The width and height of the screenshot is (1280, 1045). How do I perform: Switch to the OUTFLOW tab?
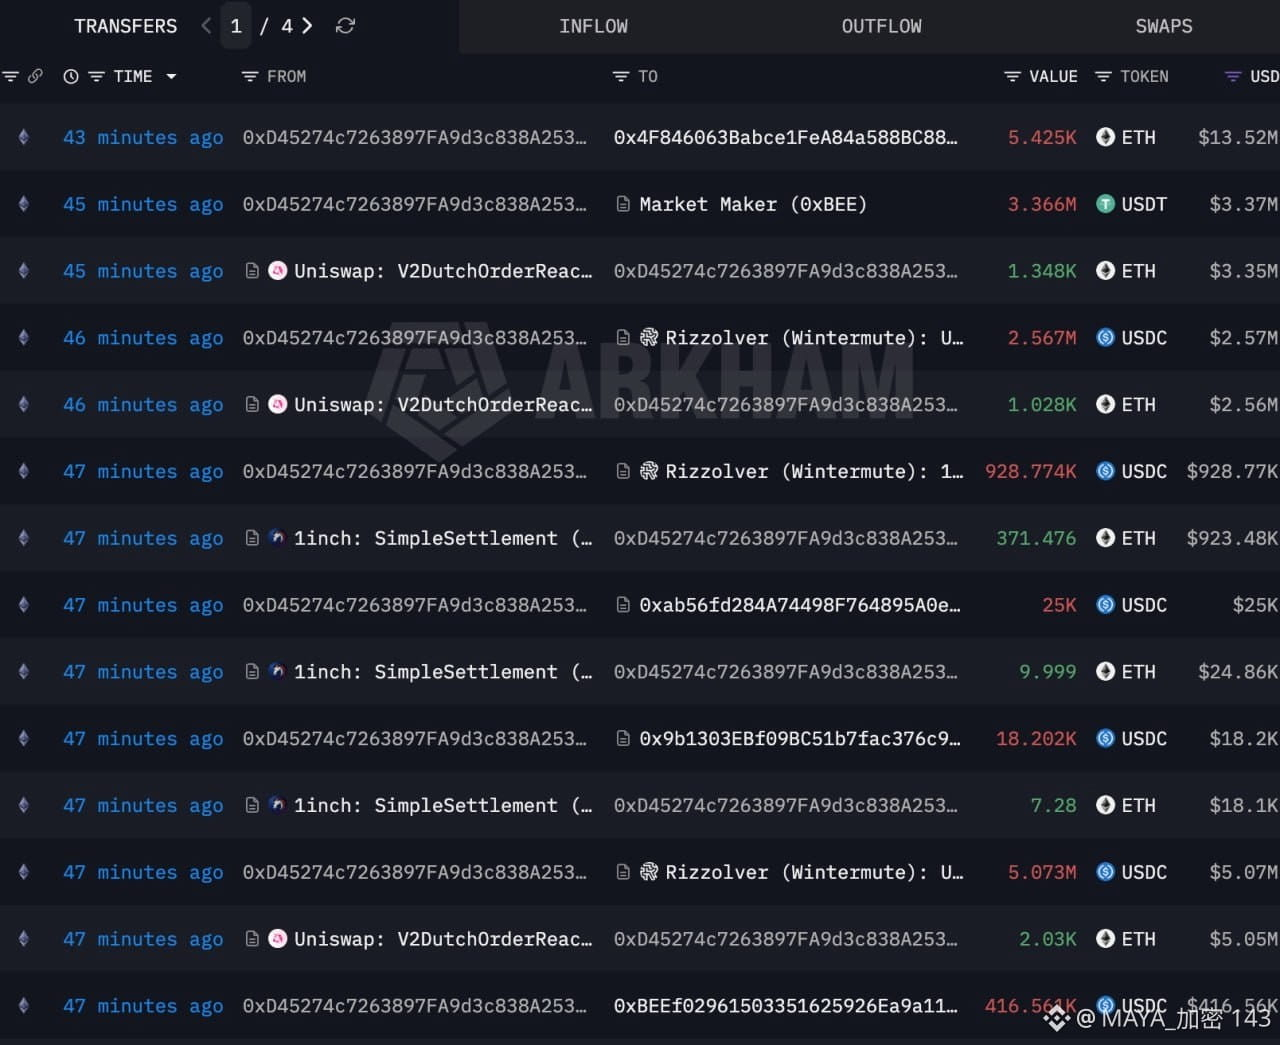coord(882,26)
